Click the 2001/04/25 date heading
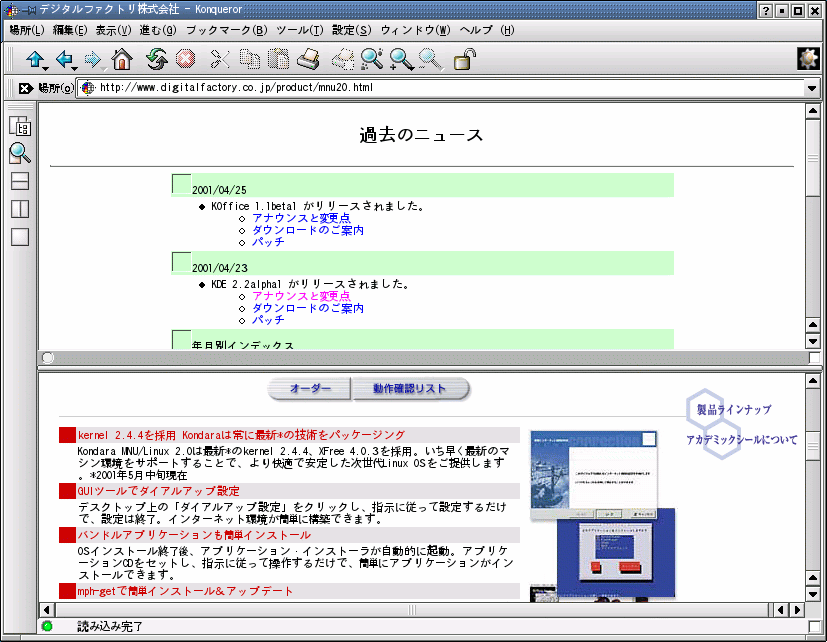This screenshot has height=642, width=827. click(219, 190)
